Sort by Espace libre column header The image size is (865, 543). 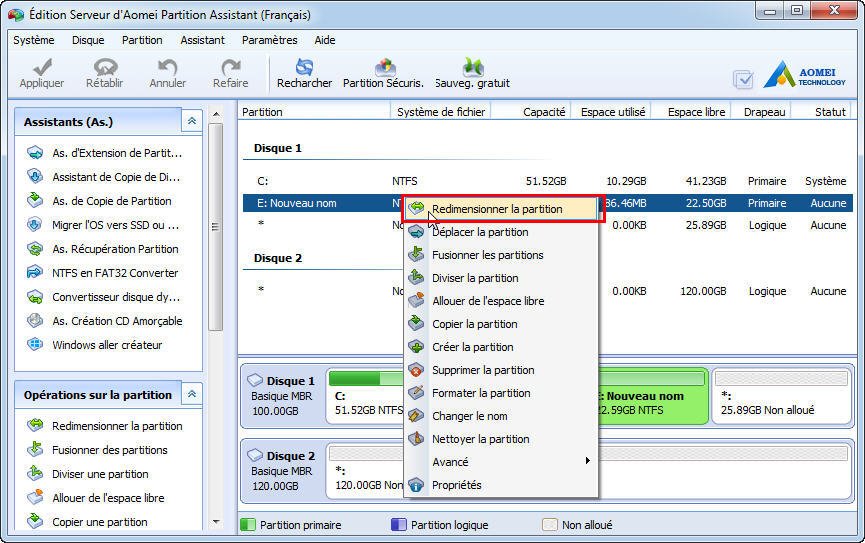click(x=691, y=111)
